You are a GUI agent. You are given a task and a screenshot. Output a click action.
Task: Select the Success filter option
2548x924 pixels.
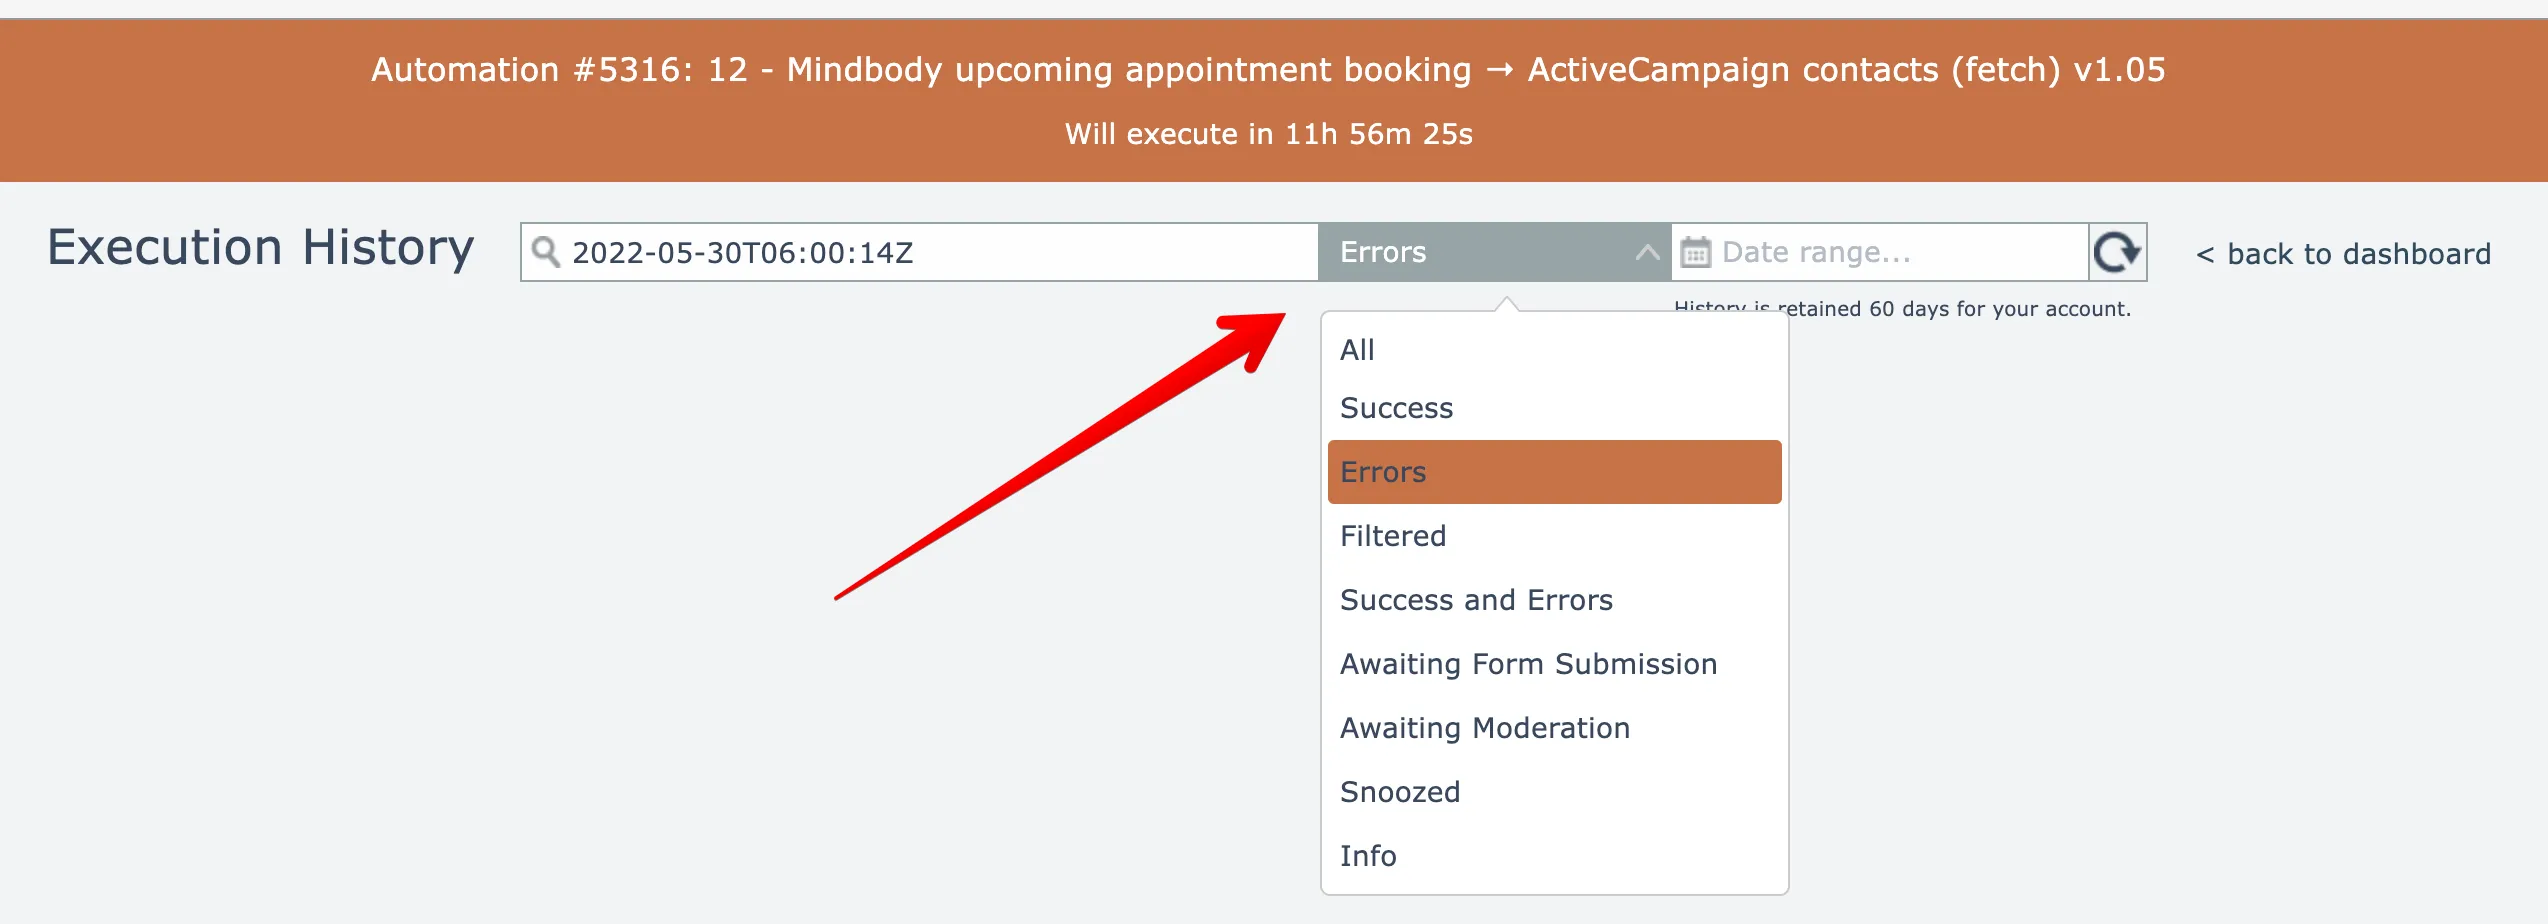pyautogui.click(x=1396, y=408)
